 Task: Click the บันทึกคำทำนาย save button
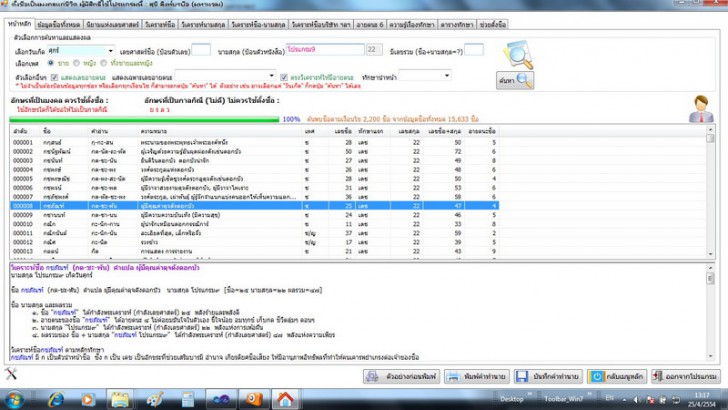pos(548,376)
